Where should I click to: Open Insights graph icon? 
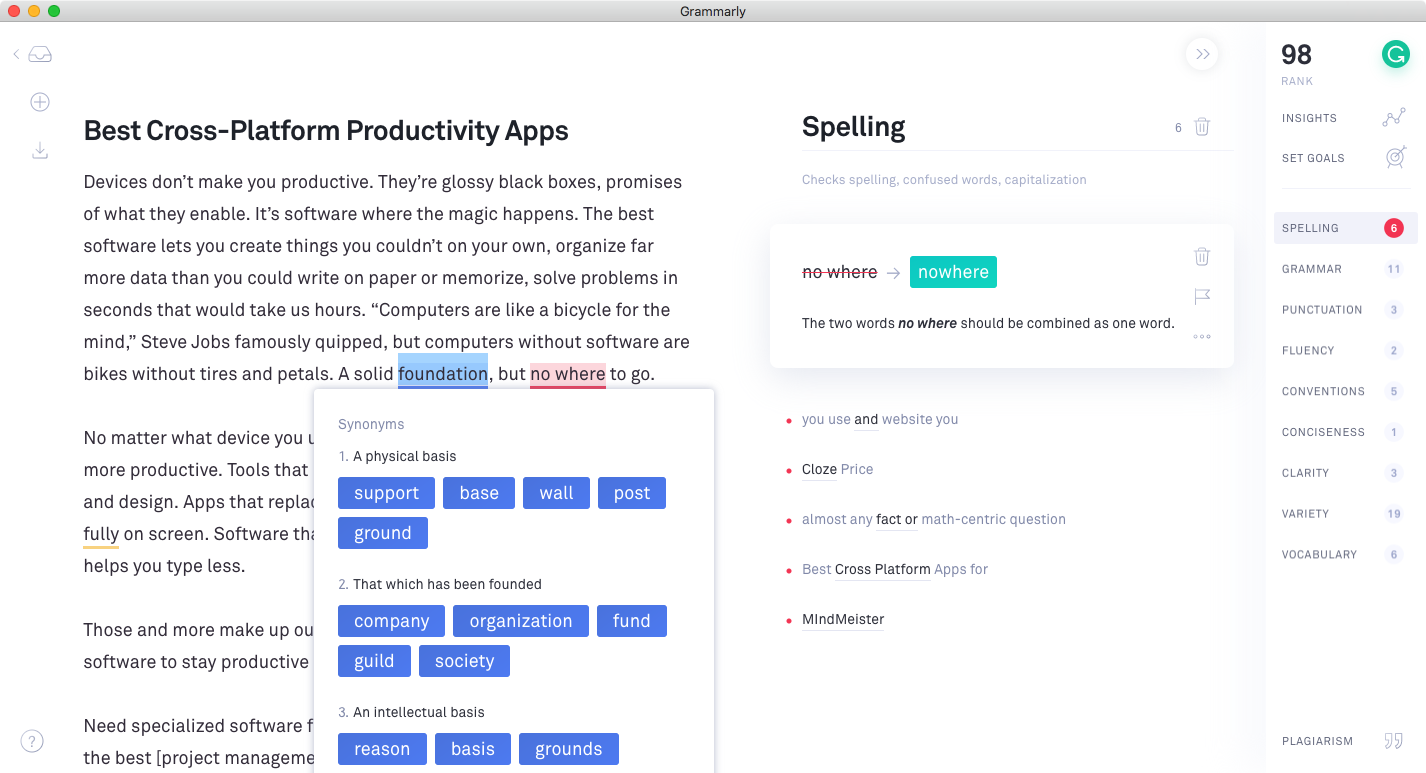pyautogui.click(x=1394, y=118)
